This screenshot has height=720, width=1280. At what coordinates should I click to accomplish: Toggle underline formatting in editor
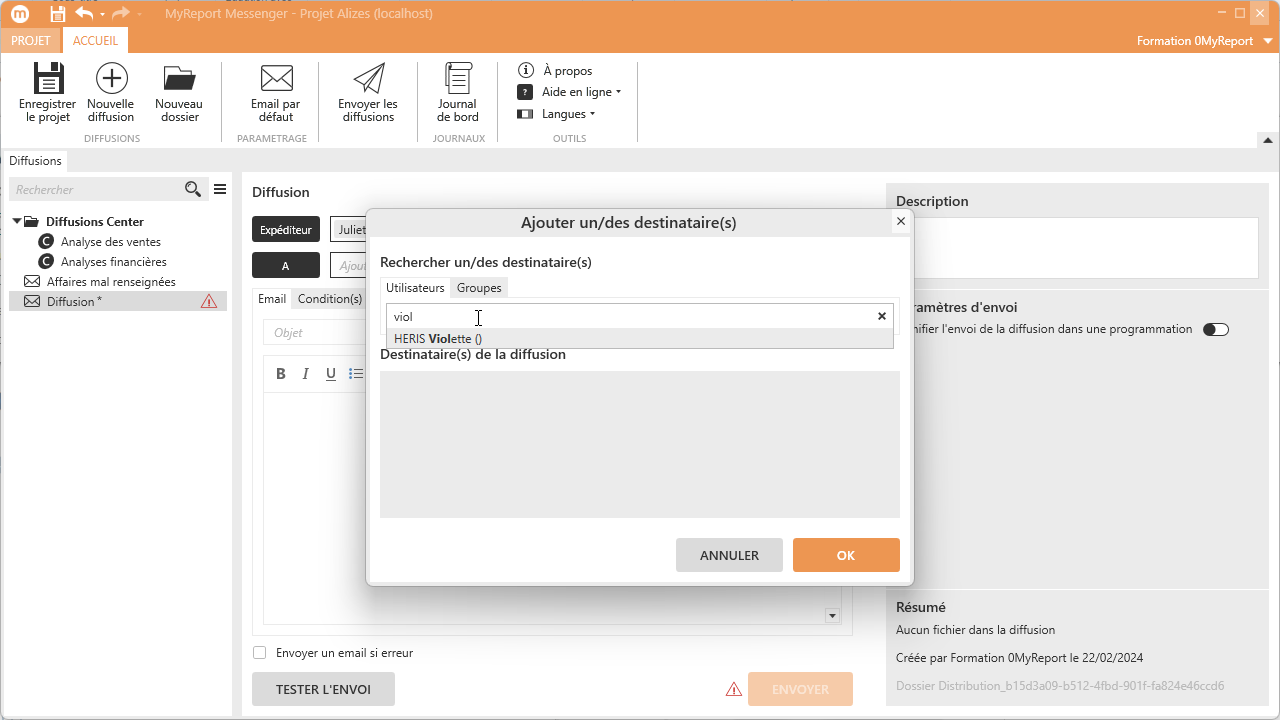331,374
